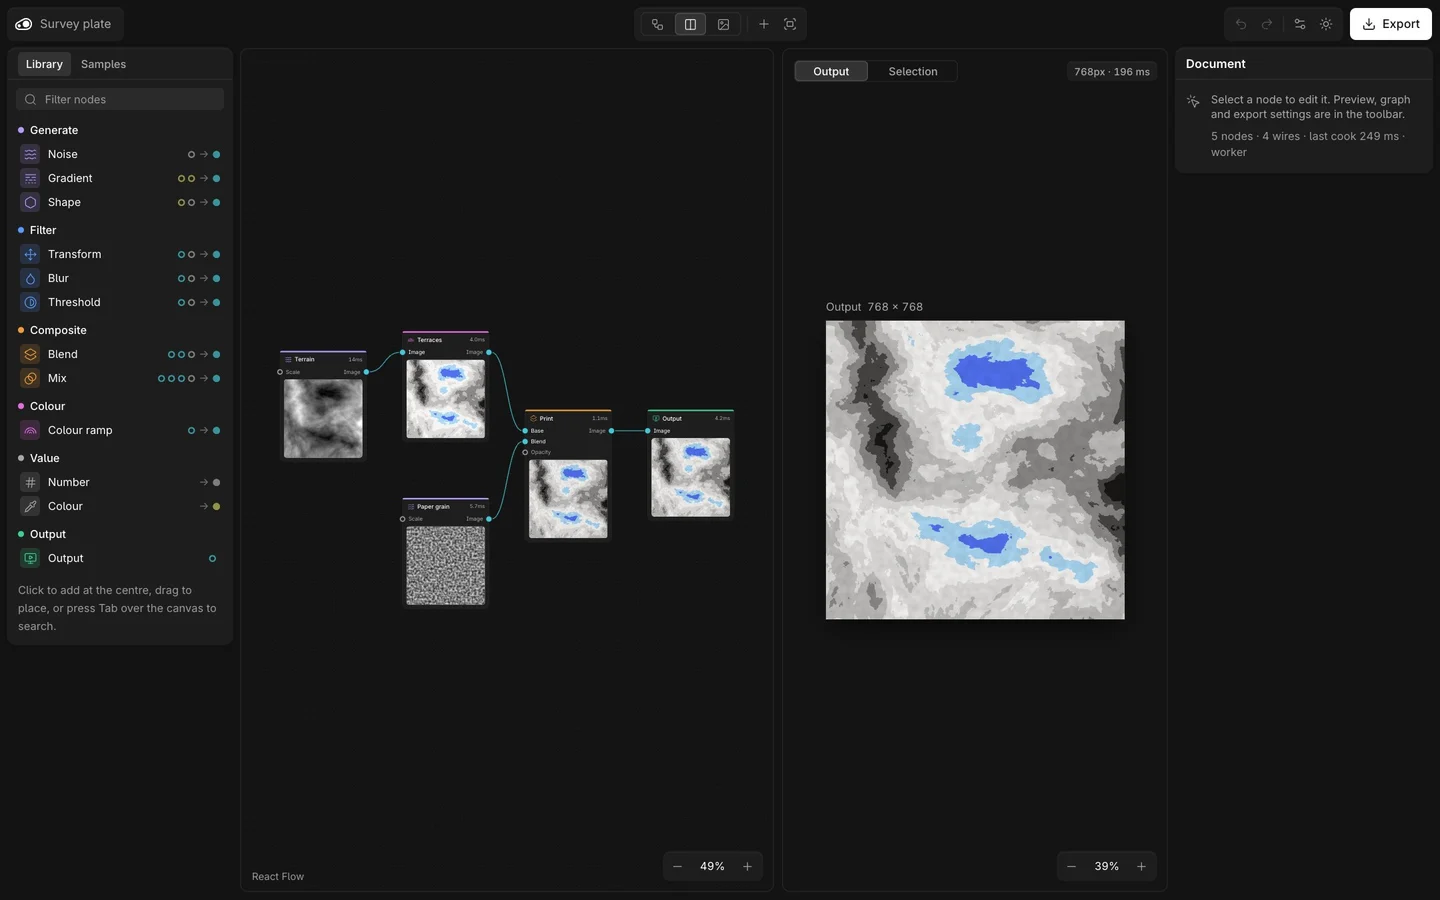The width and height of the screenshot is (1440, 900).
Task: Click the Composite category heading
Action: coord(58,330)
